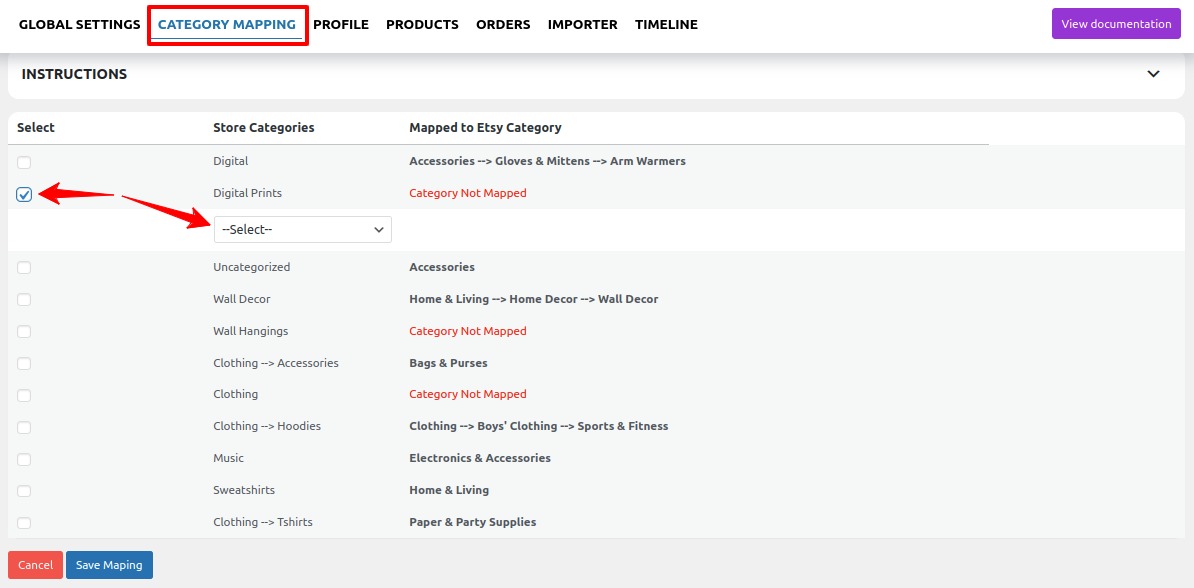
Task: Switch to the Importer tab
Action: click(x=583, y=24)
